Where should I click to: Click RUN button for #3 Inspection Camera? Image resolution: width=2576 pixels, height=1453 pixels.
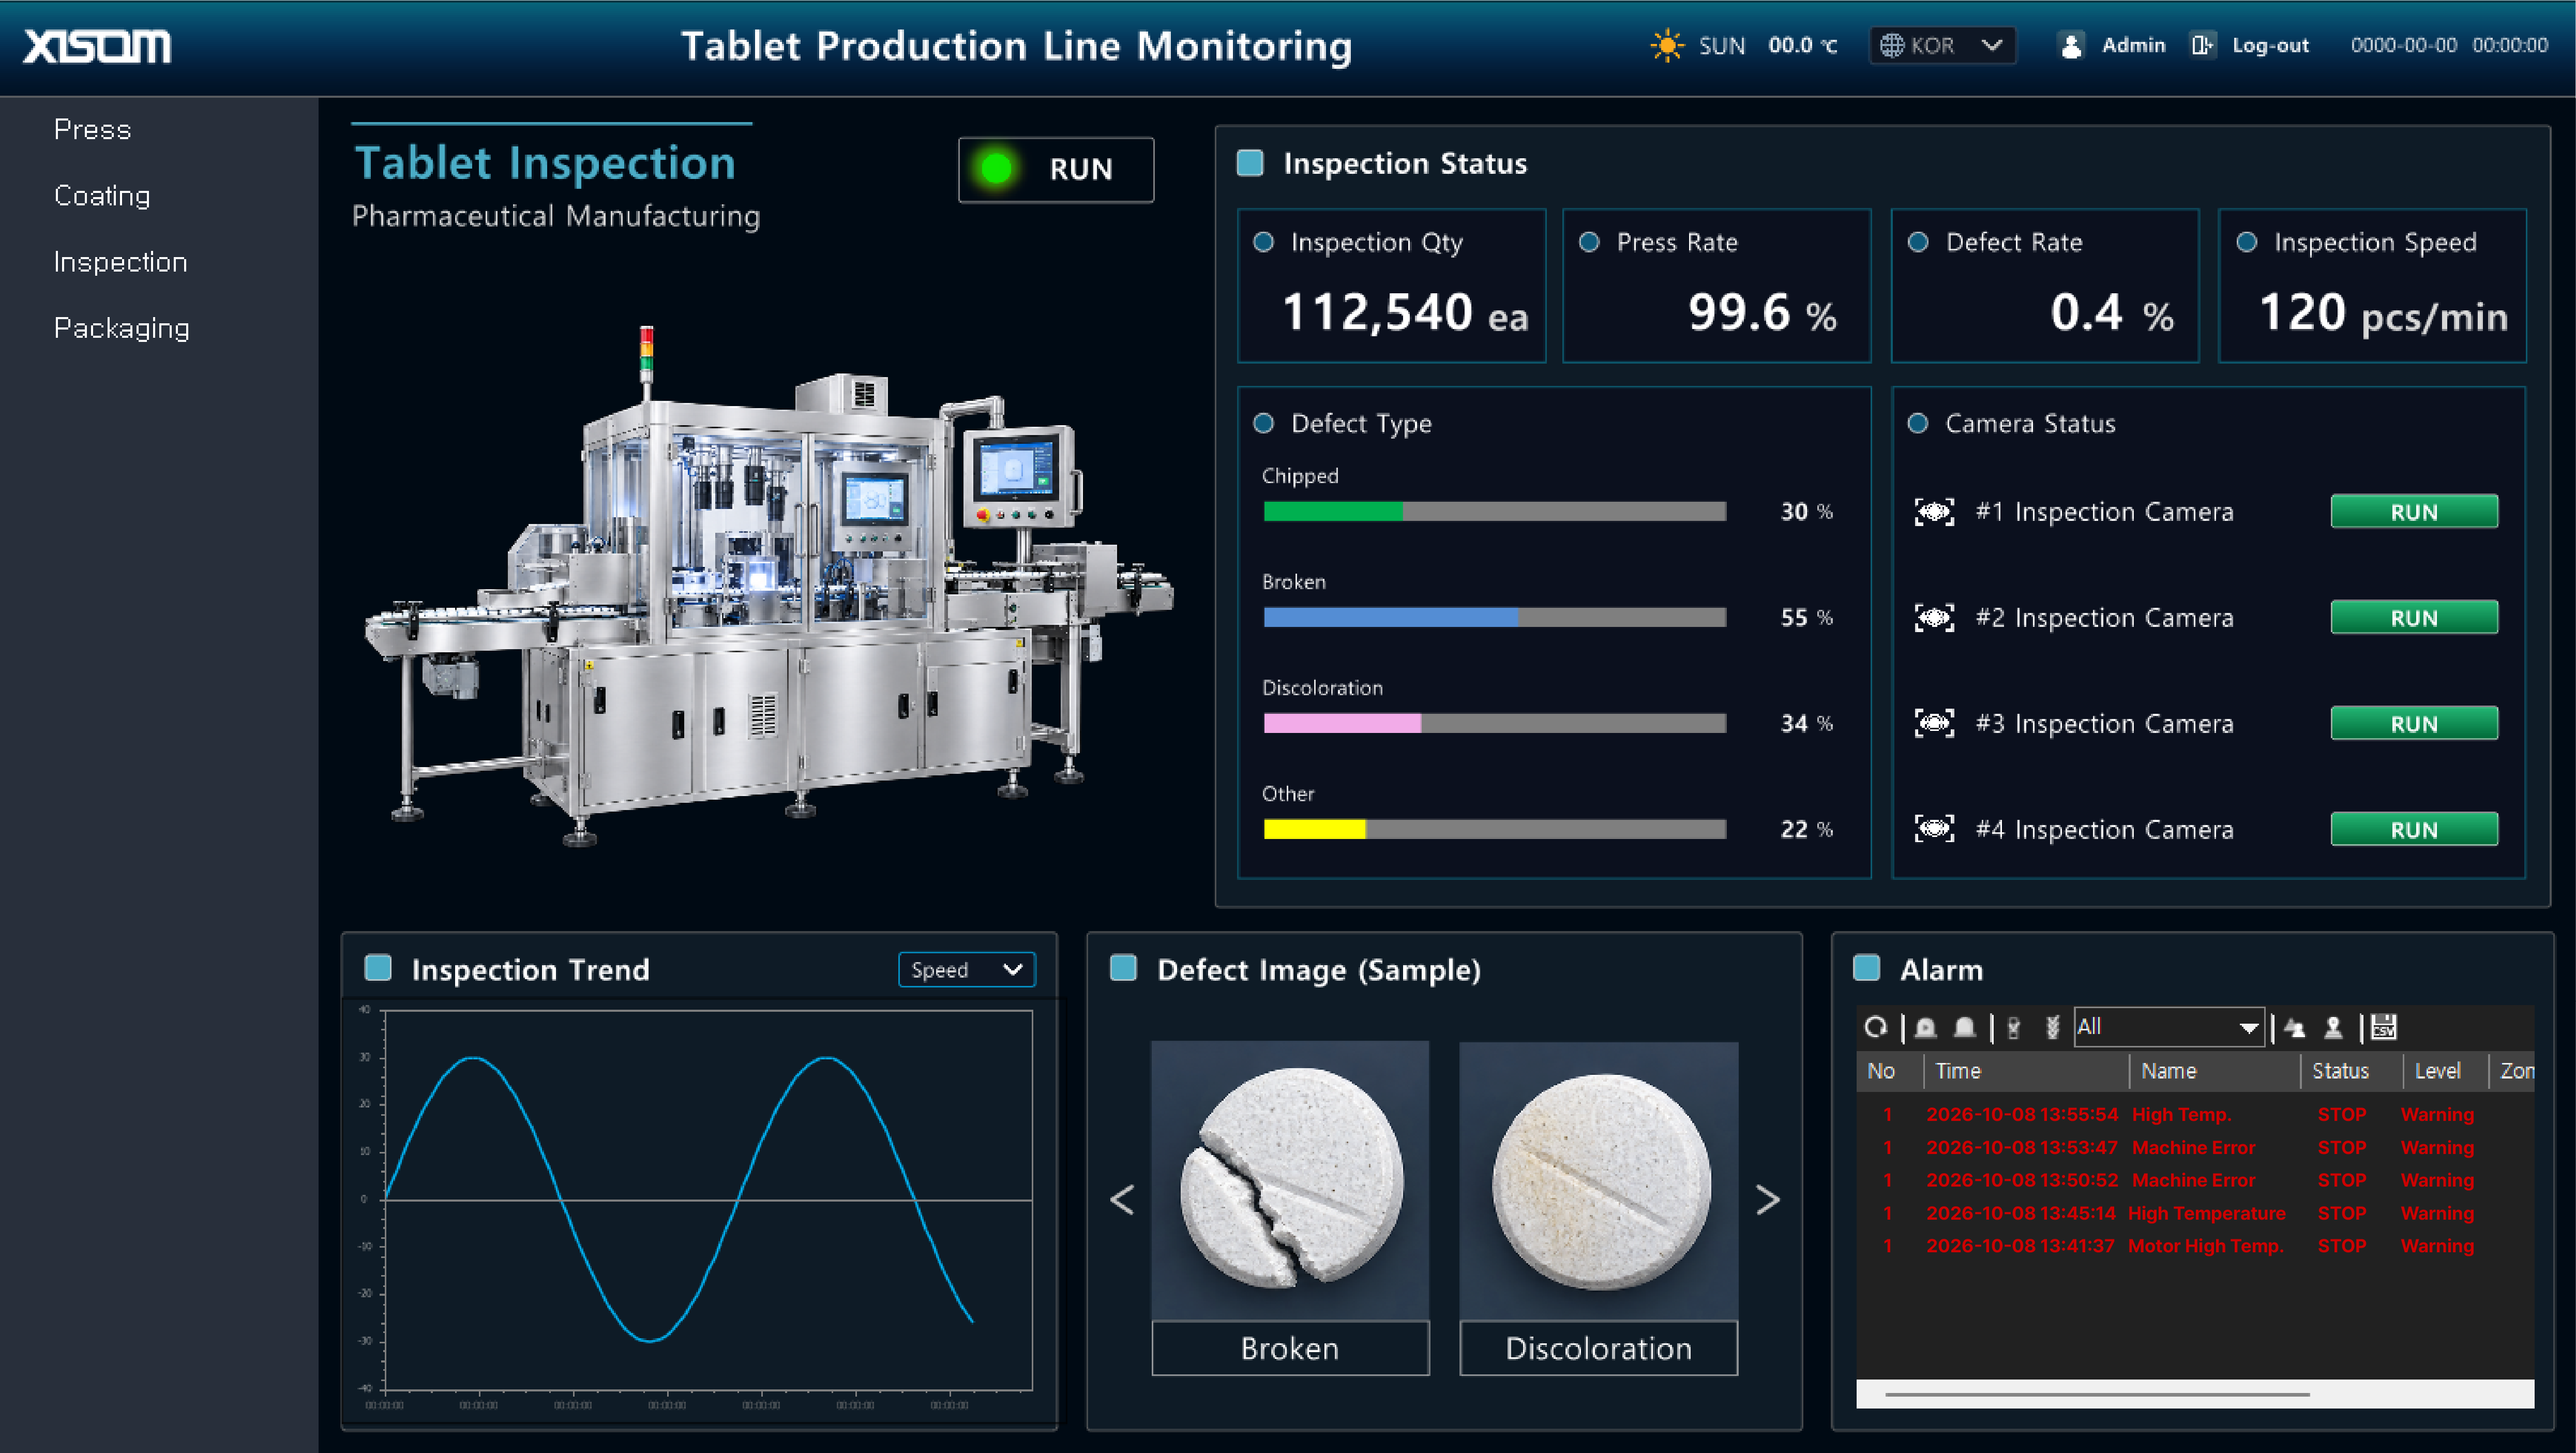point(2414,723)
